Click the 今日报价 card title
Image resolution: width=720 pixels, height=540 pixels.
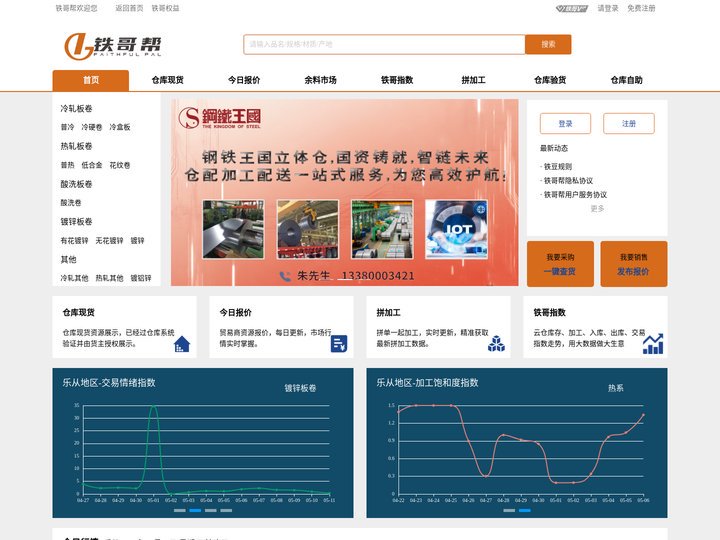pyautogui.click(x=236, y=313)
